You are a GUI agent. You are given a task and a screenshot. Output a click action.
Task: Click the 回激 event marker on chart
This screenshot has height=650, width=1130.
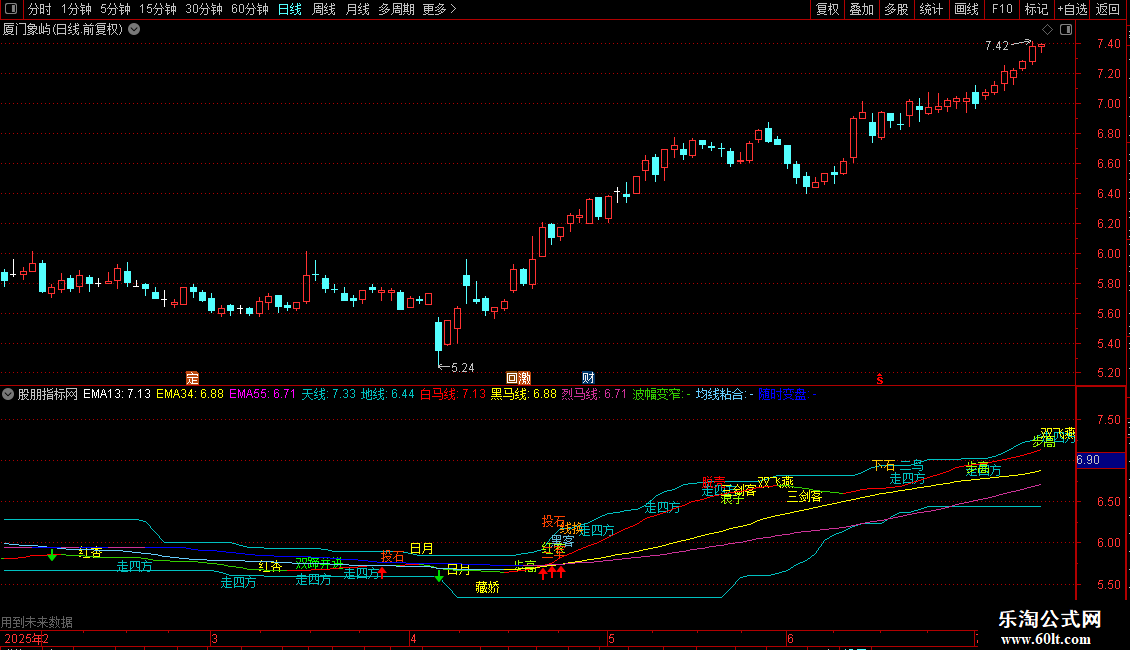[x=518, y=378]
